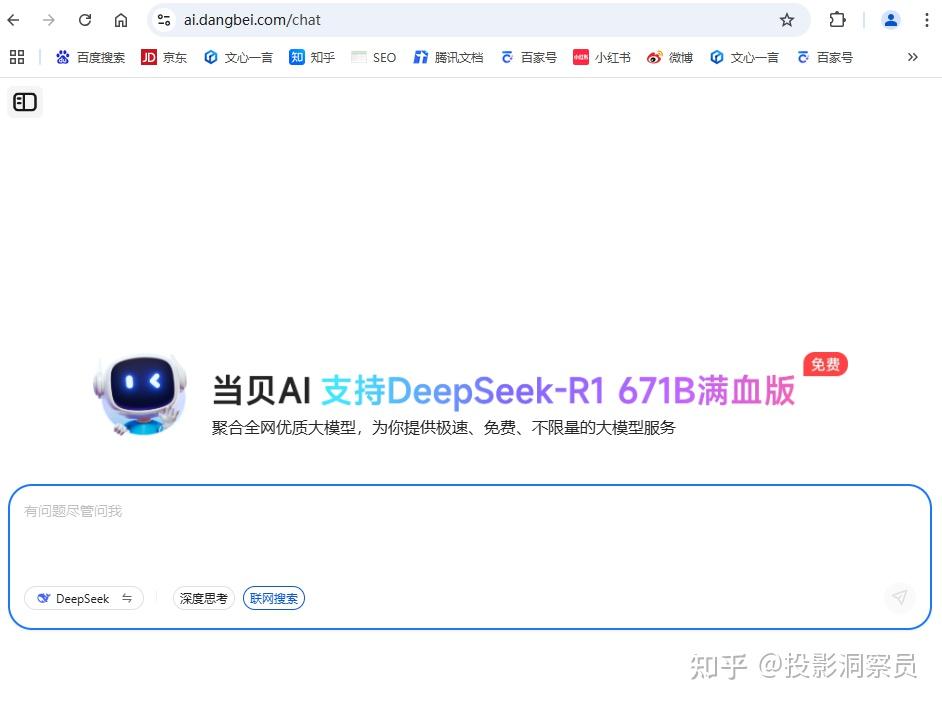Bookmark this page with the star icon
942x704 pixels.
(x=787, y=19)
